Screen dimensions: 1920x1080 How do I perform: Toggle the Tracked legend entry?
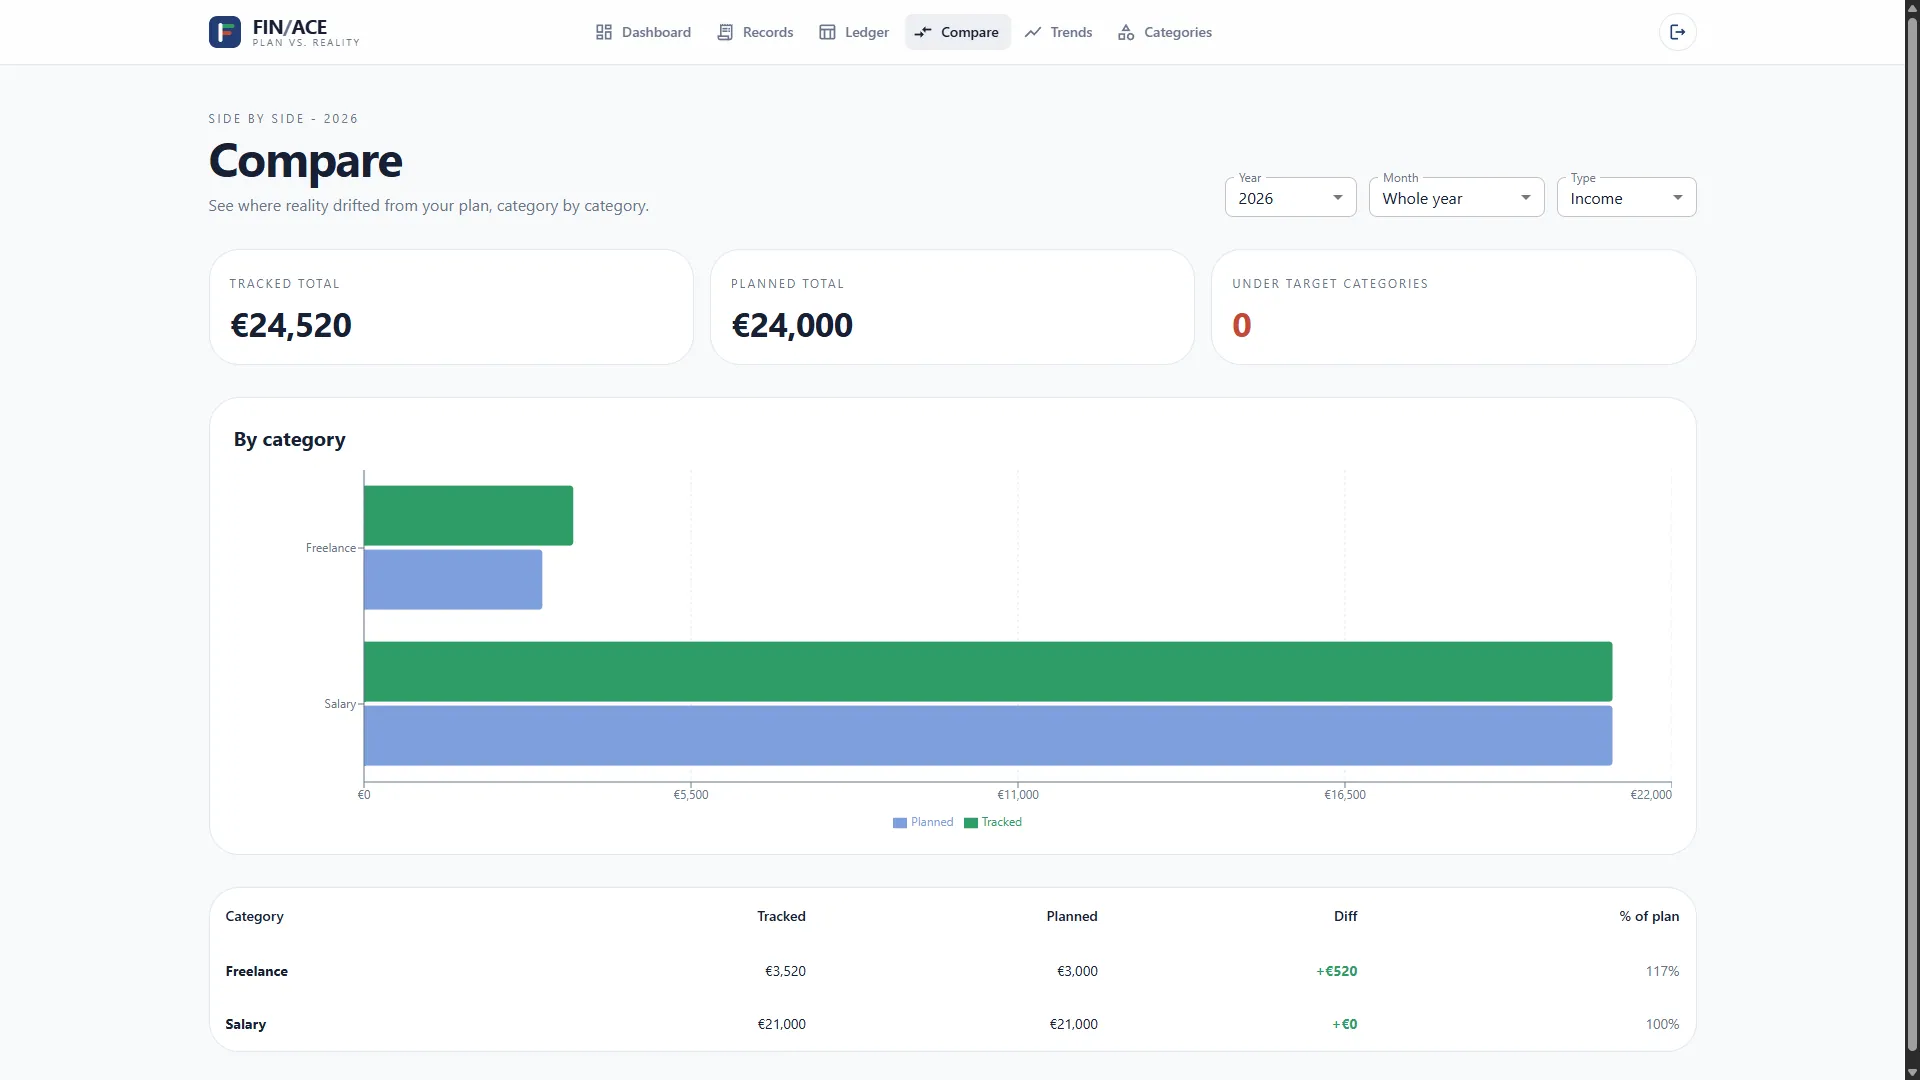click(x=993, y=822)
